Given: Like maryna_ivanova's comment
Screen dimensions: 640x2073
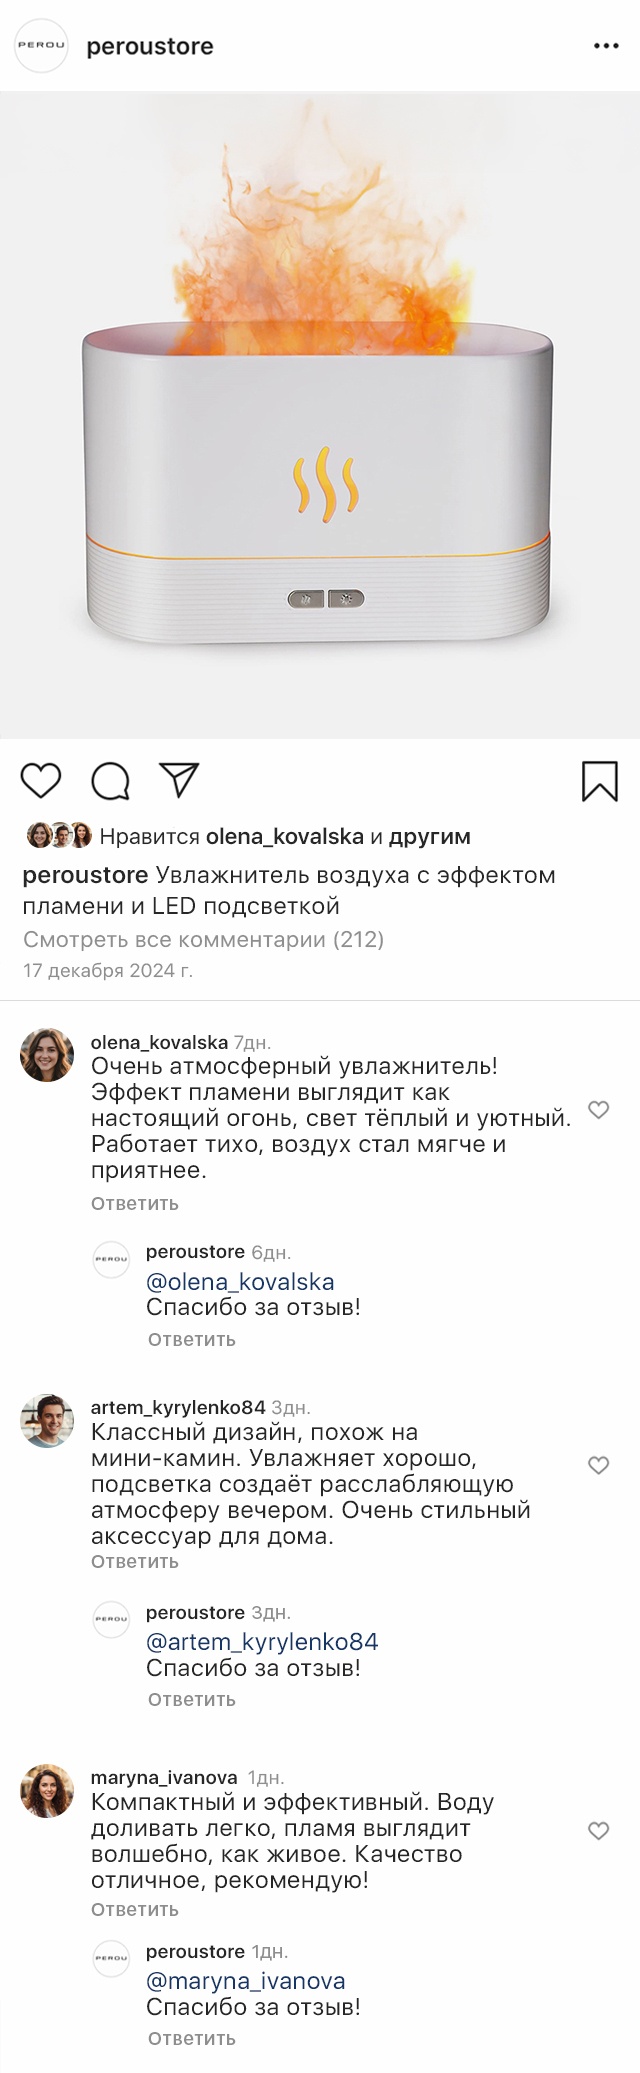Looking at the screenshot, I should [598, 1831].
